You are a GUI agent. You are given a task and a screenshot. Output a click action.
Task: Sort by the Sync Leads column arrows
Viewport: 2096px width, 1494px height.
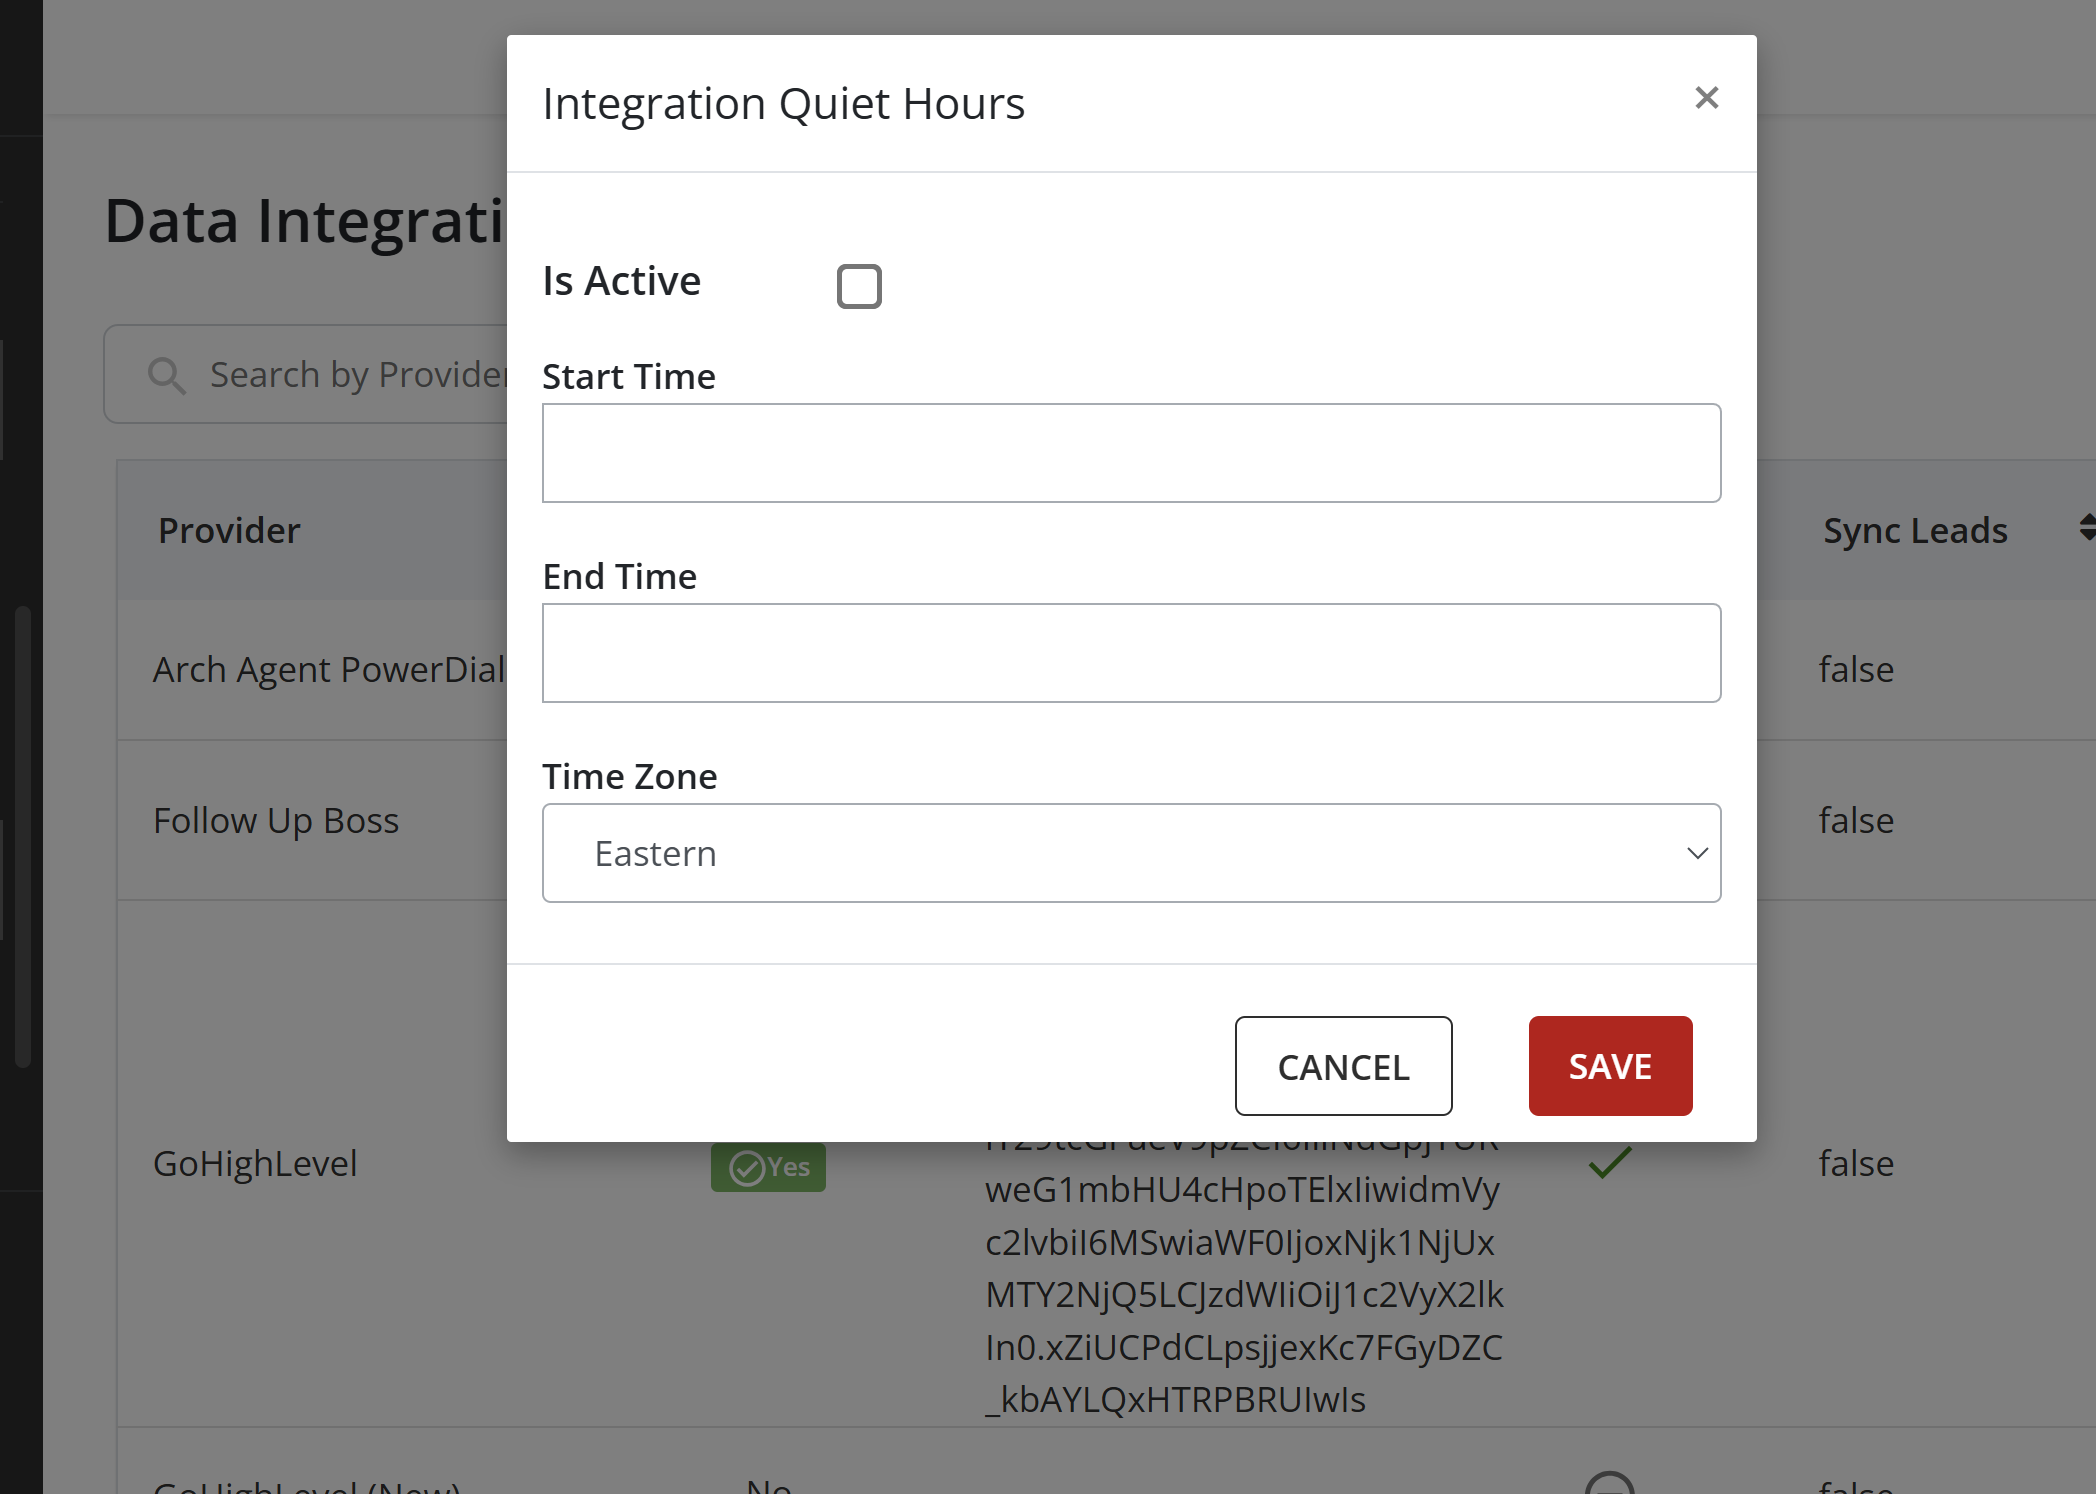click(x=2087, y=528)
